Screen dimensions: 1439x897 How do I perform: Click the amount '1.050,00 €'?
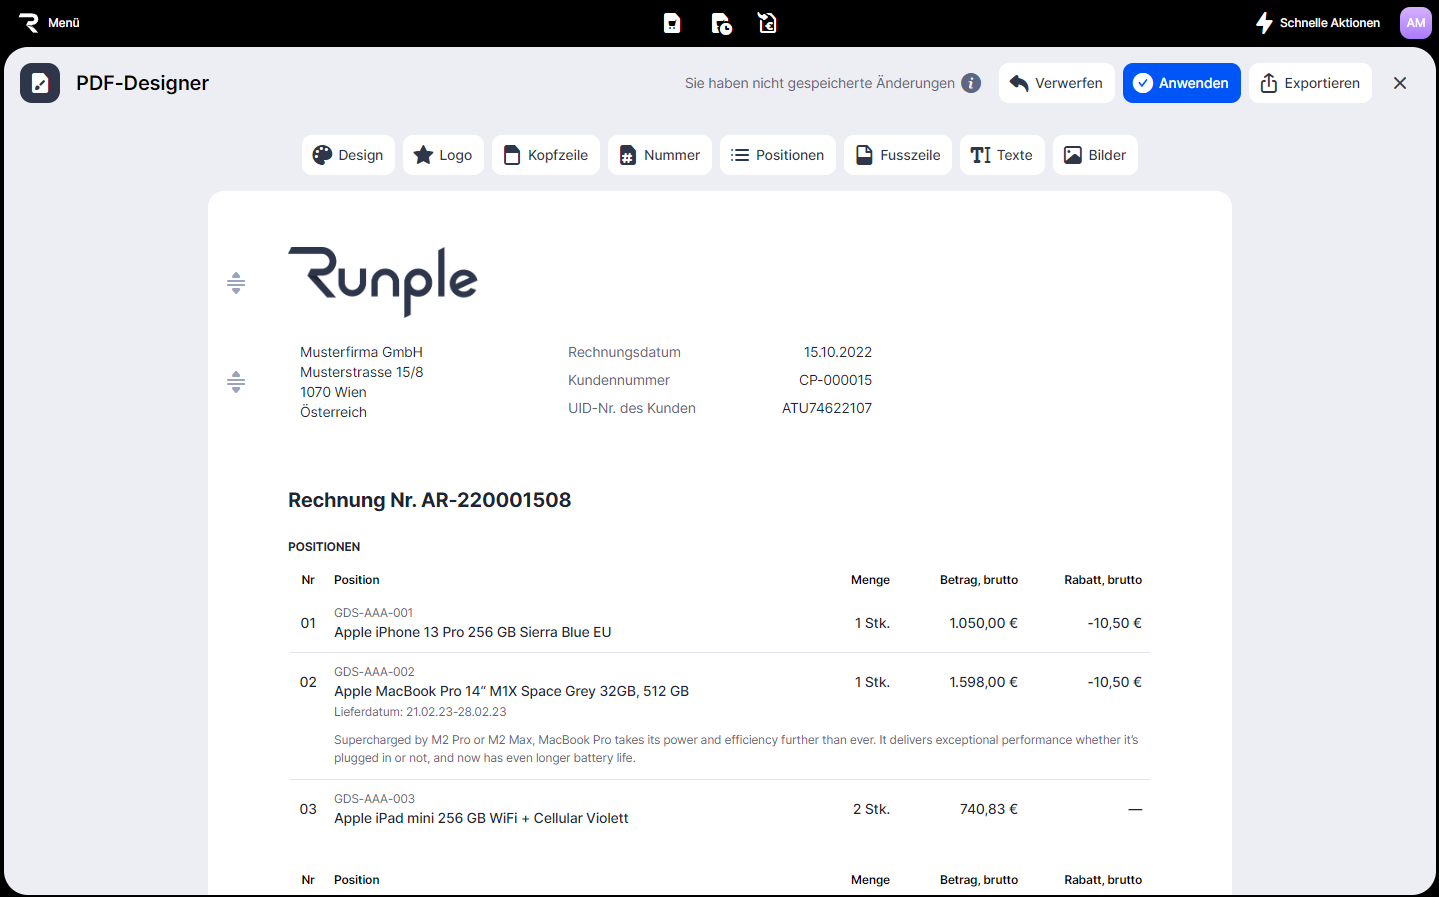[x=983, y=623]
